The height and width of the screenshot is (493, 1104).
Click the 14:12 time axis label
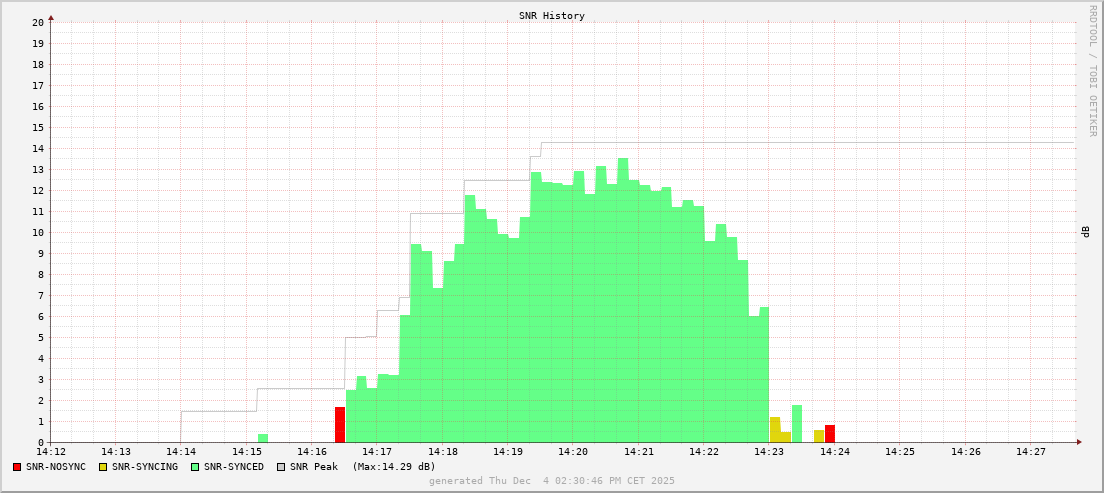(51, 452)
